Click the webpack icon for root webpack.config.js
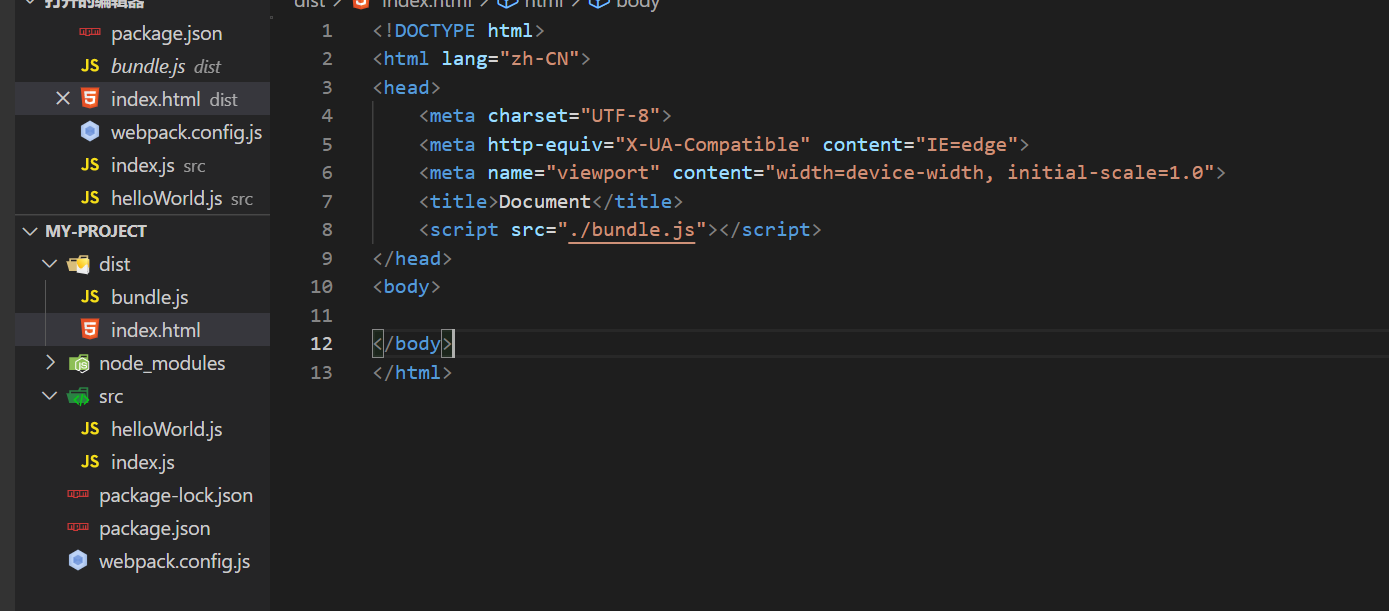The width and height of the screenshot is (1389, 611). pyautogui.click(x=78, y=561)
